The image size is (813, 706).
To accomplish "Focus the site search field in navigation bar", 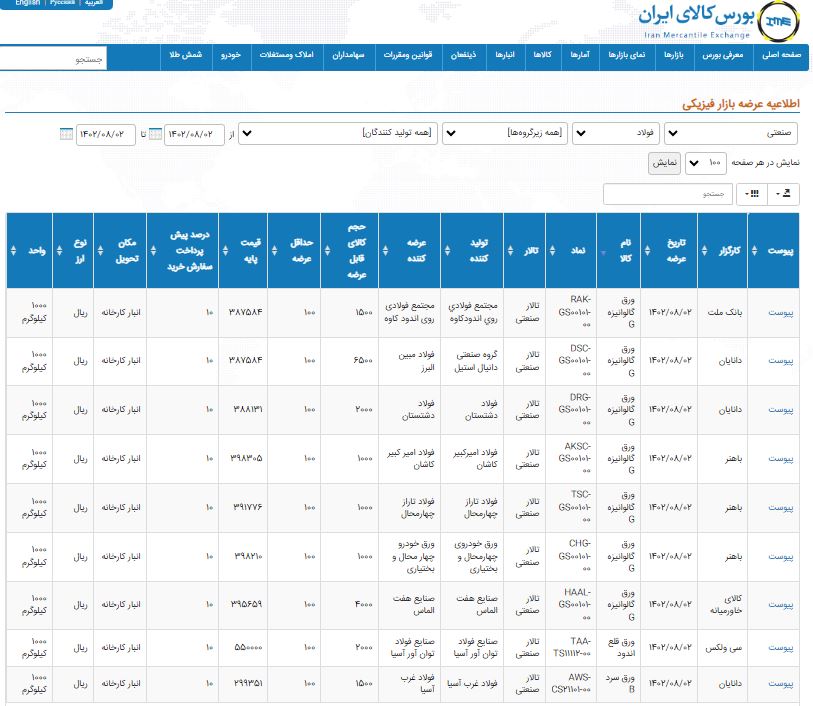I will (x=53, y=59).
